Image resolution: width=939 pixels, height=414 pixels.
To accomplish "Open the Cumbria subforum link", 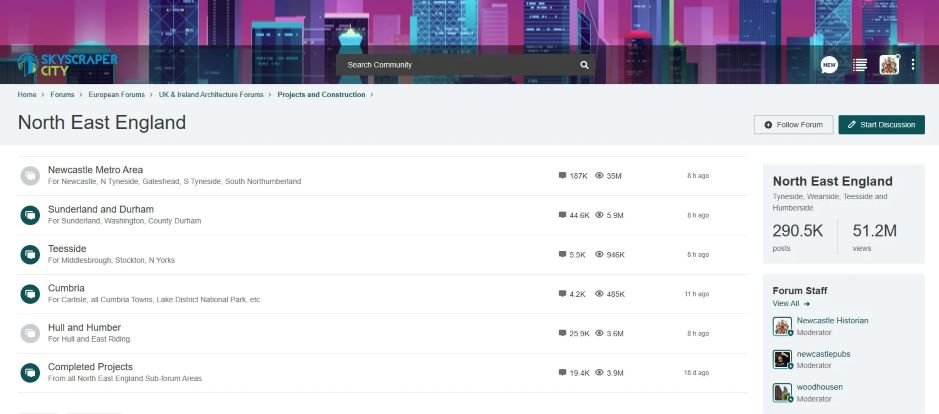I will (66, 288).
